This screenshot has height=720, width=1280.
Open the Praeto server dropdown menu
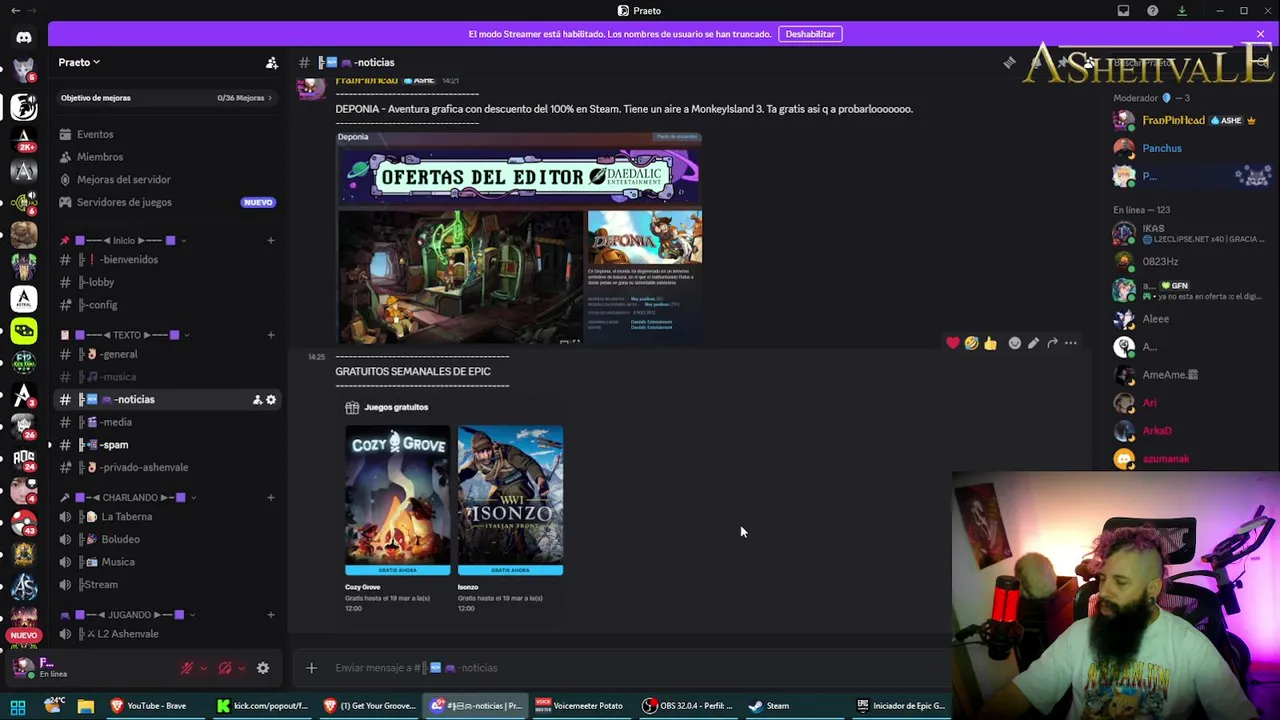[x=79, y=63]
